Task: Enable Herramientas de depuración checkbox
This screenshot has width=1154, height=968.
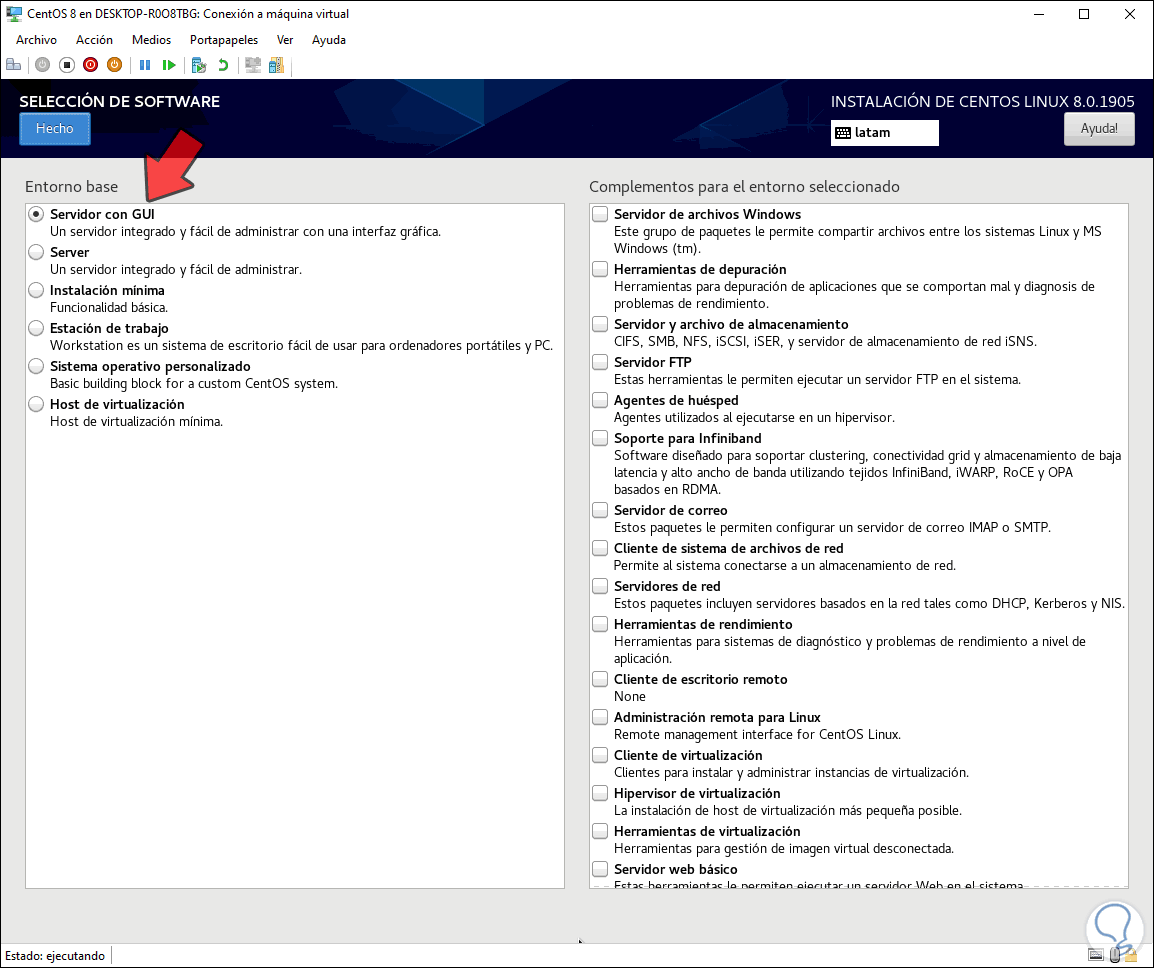Action: [601, 269]
